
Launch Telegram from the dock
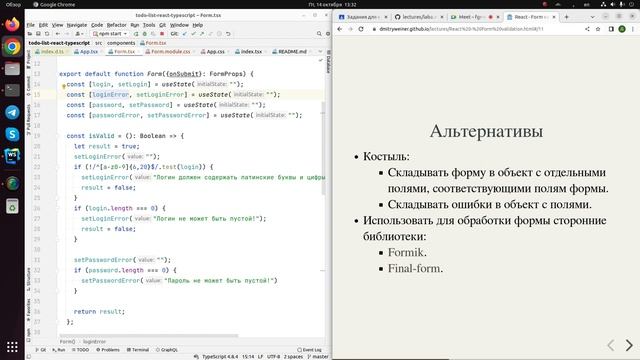coord(12,112)
